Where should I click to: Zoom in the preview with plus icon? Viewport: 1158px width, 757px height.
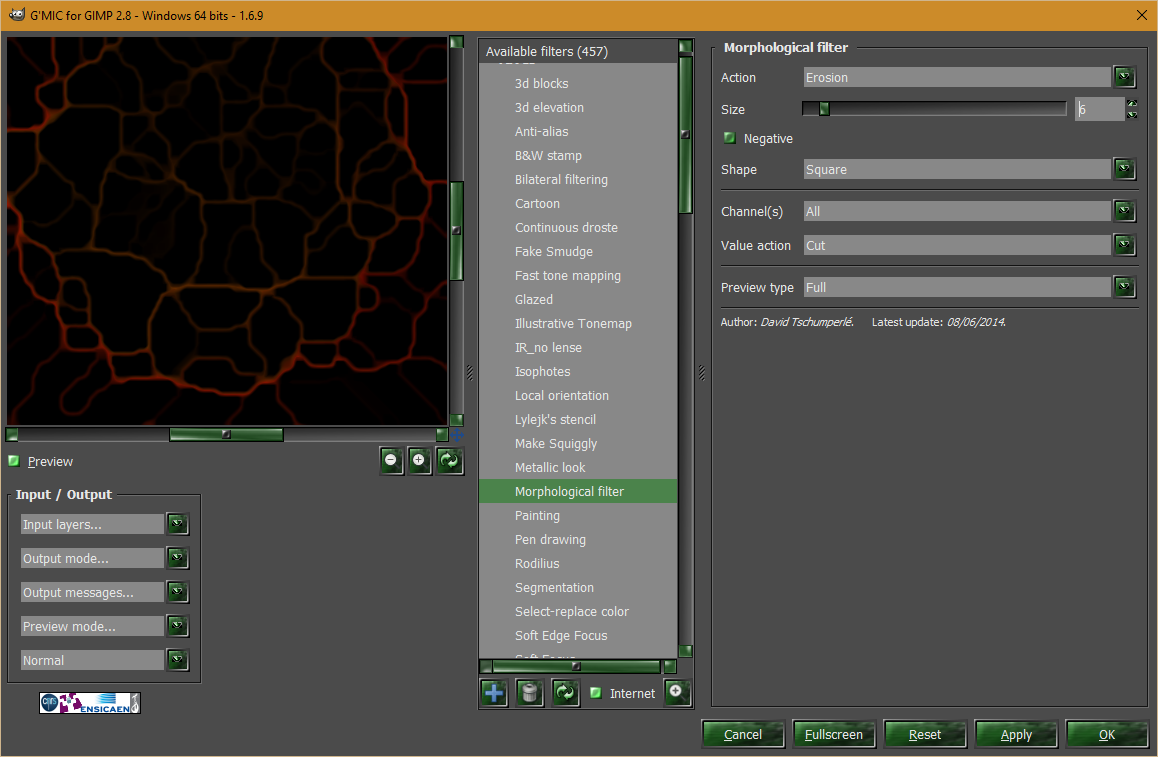tap(419, 461)
